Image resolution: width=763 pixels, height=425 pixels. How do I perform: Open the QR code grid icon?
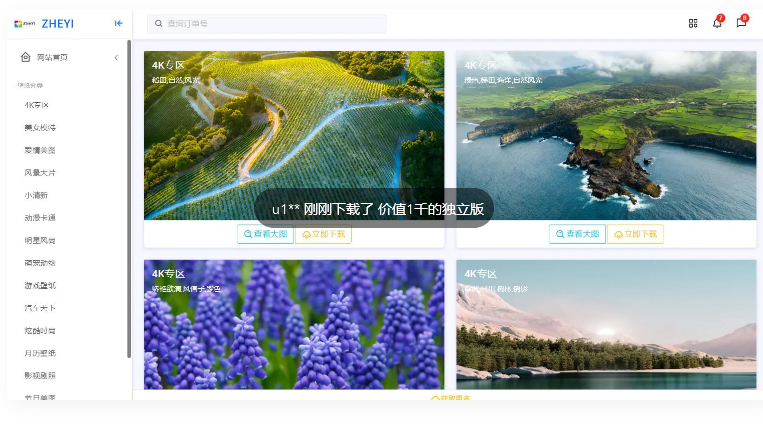pyautogui.click(x=693, y=23)
